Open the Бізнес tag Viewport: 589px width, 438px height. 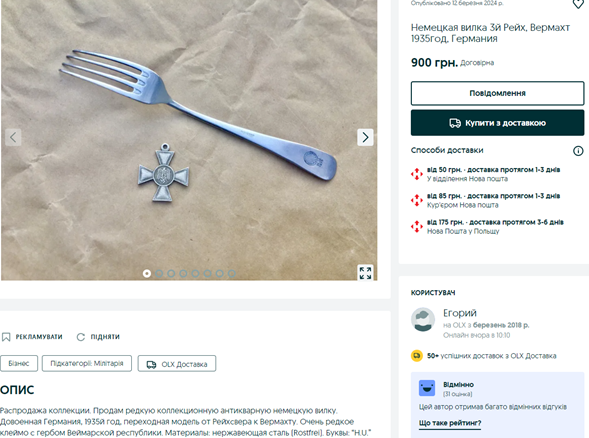[19, 364]
